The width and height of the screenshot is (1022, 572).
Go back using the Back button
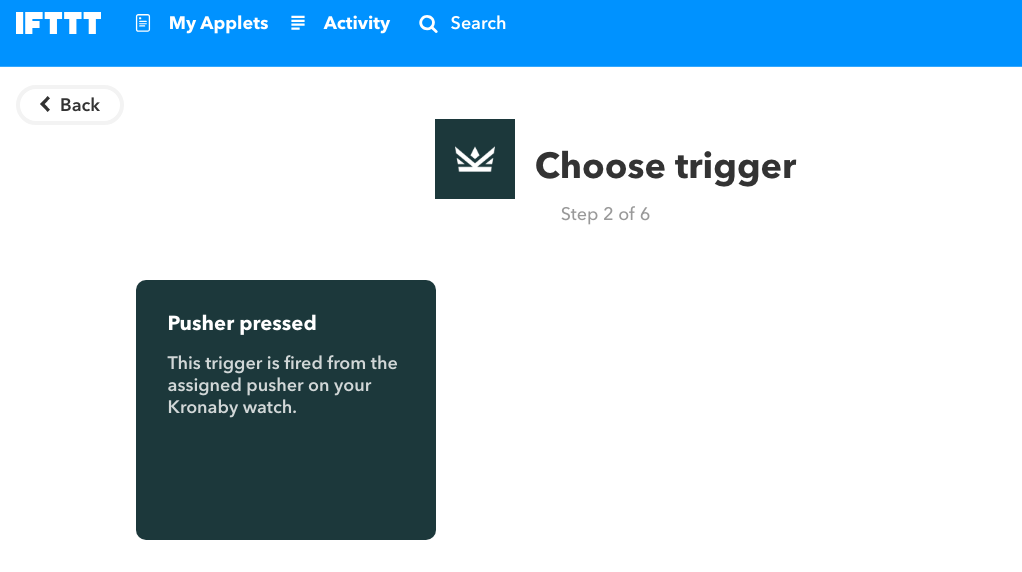coord(70,105)
